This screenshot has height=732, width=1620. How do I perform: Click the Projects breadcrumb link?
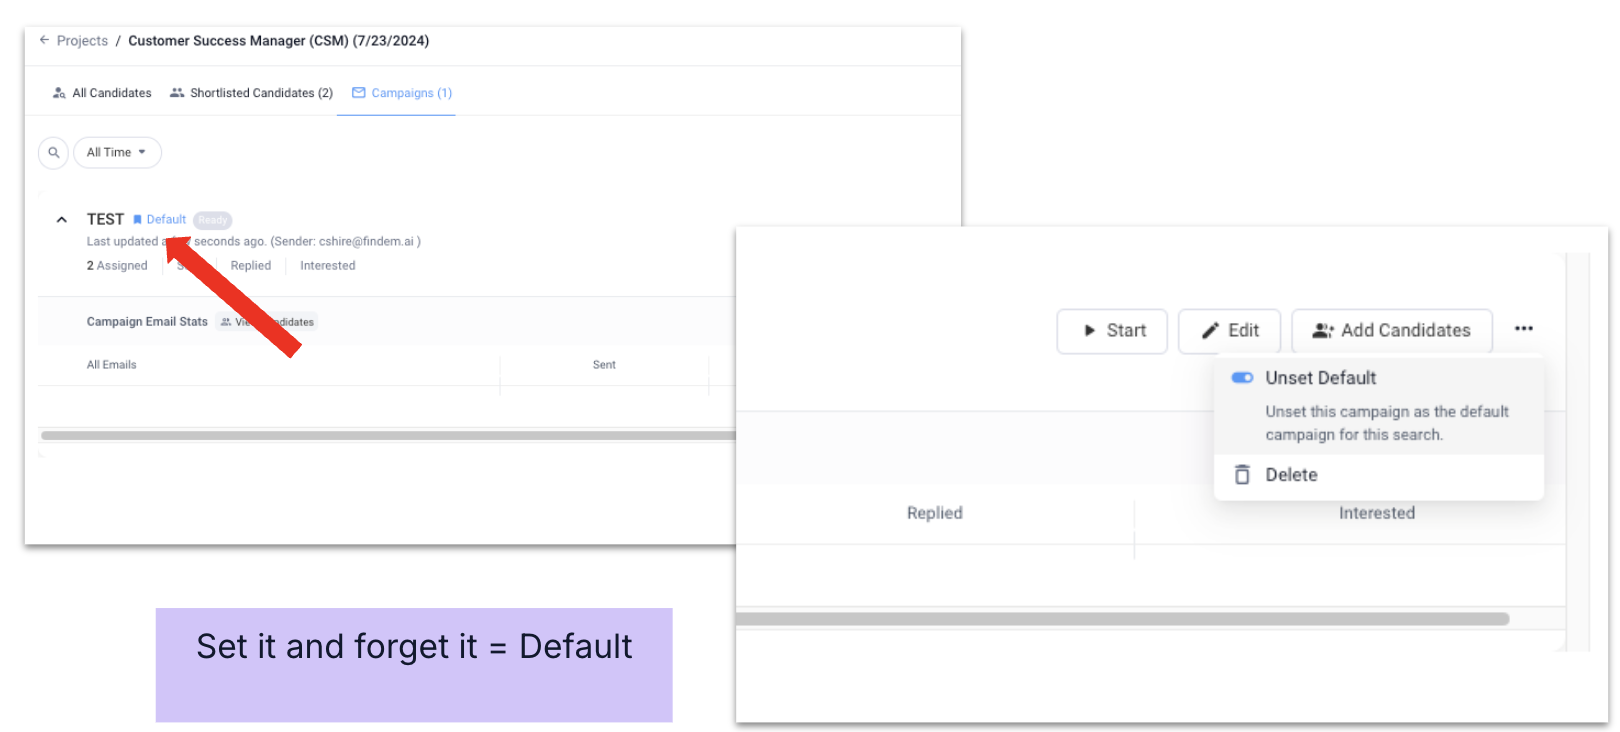(x=82, y=41)
